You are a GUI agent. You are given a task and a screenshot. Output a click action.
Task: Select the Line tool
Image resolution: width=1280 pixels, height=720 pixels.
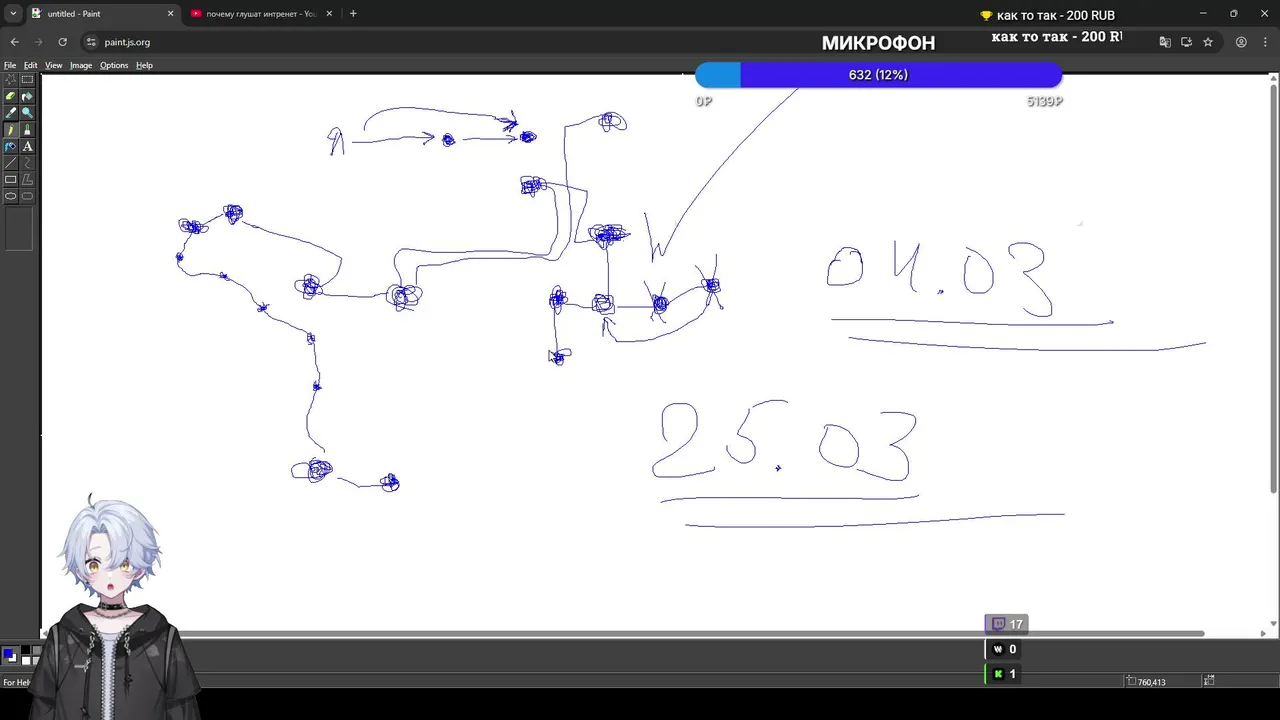(x=11, y=163)
